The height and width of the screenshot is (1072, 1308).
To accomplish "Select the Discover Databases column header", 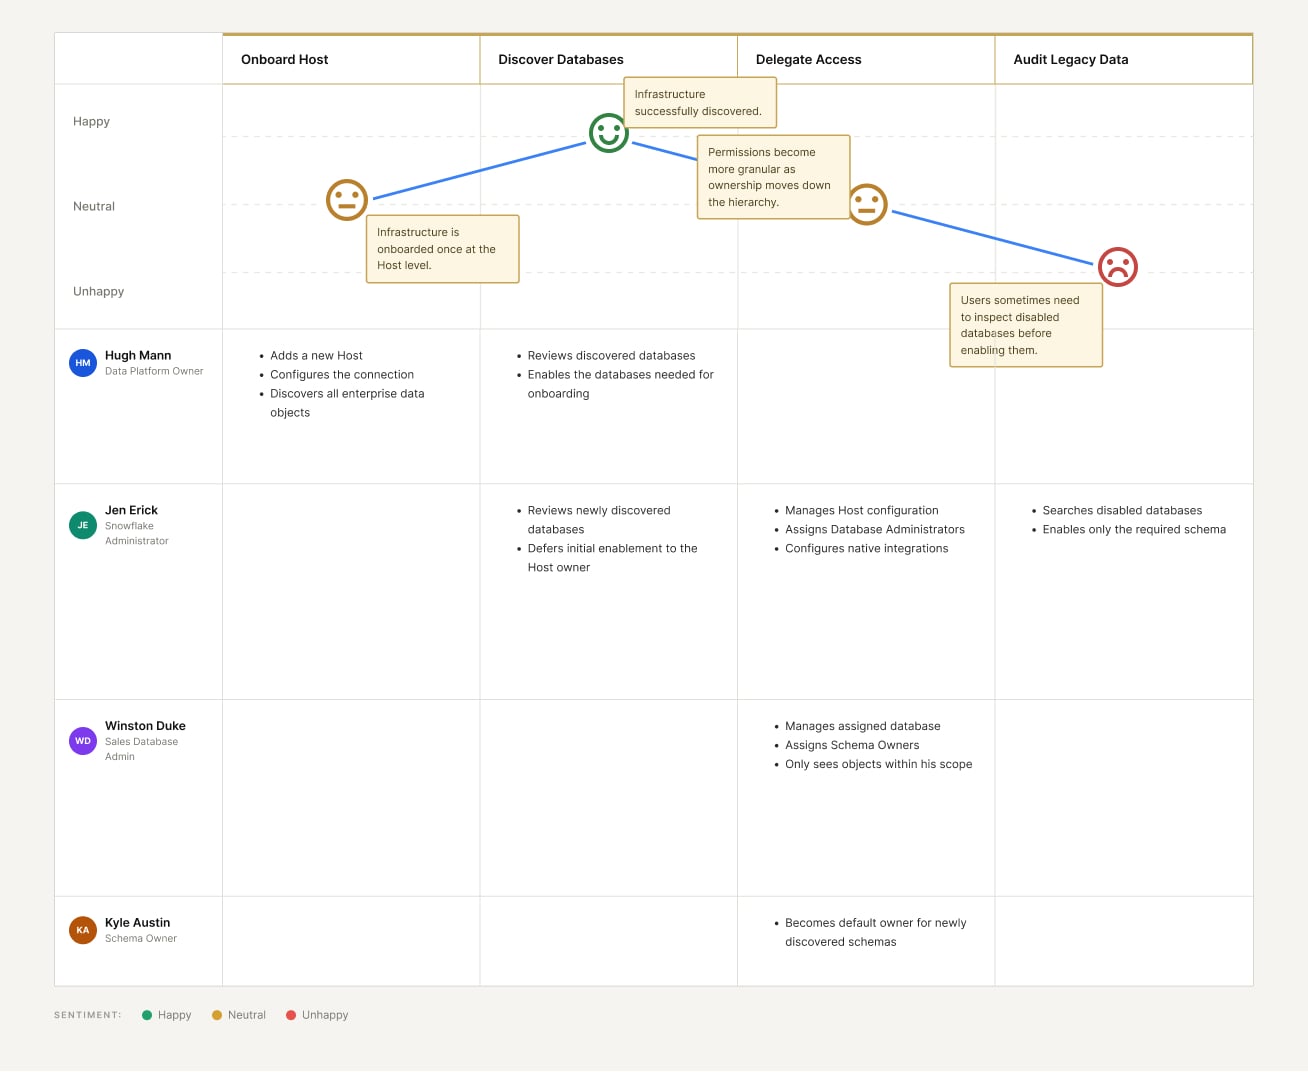I will (609, 59).
